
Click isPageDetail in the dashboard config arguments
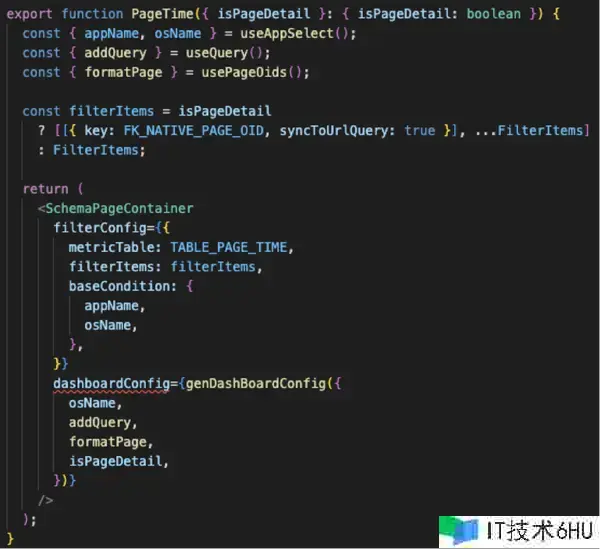(115, 461)
